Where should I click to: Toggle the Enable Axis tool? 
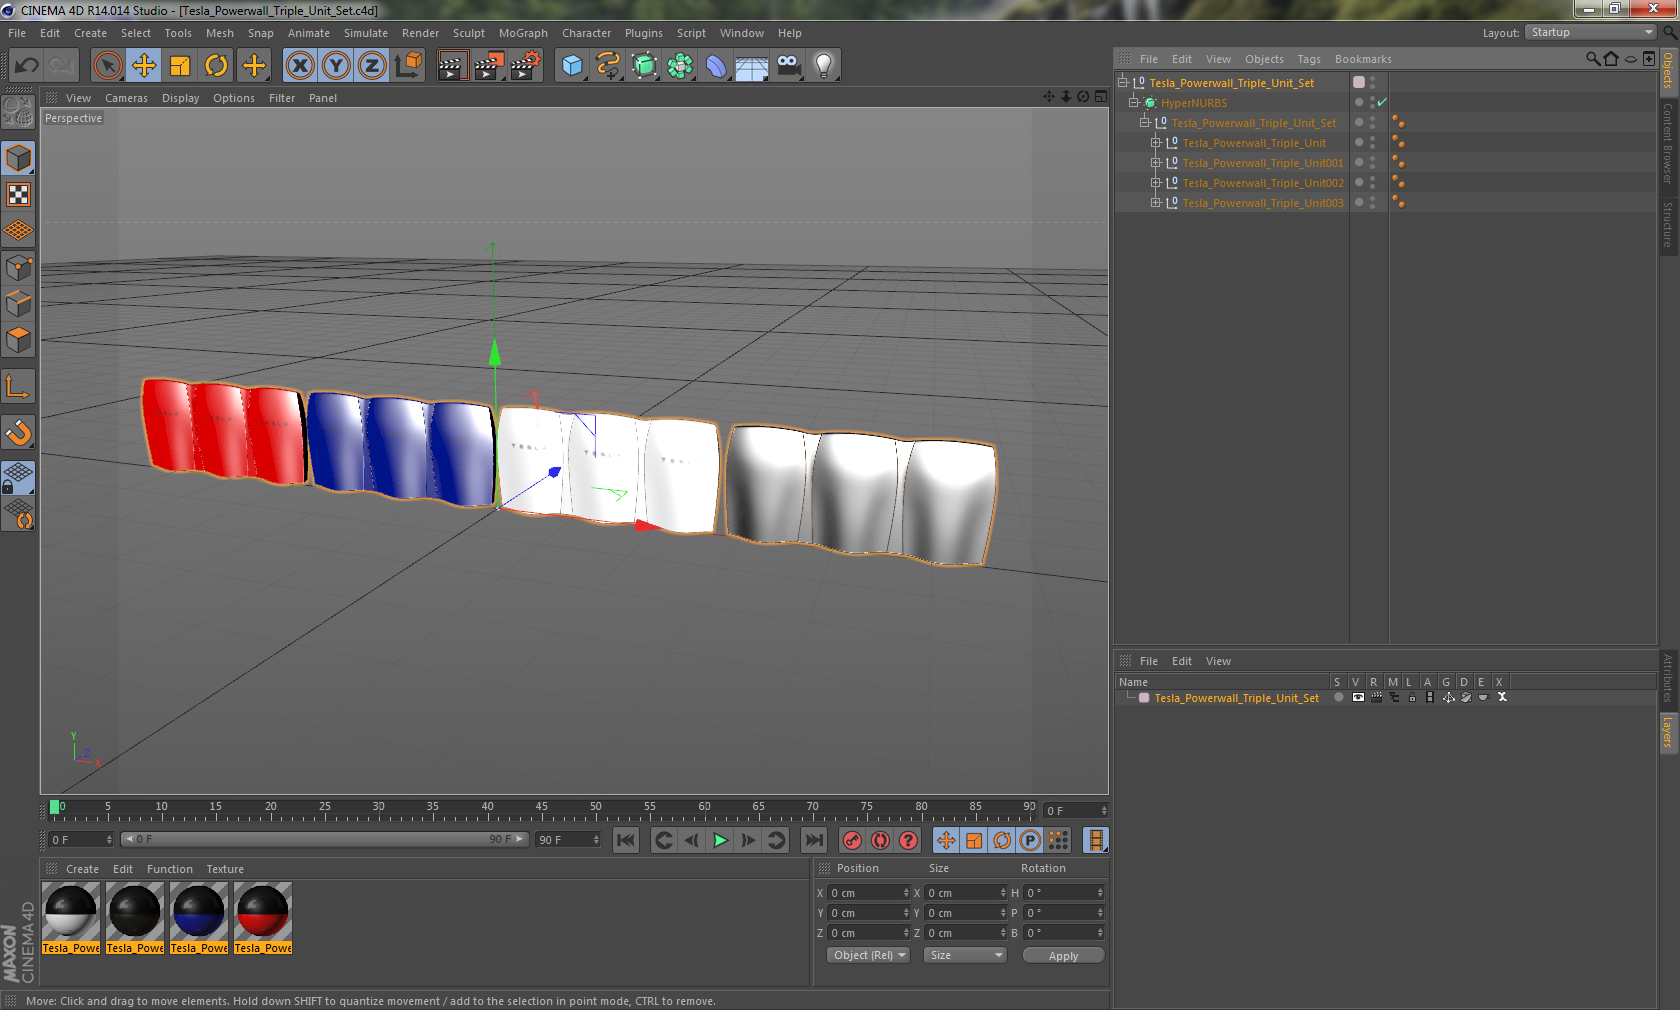(19, 387)
